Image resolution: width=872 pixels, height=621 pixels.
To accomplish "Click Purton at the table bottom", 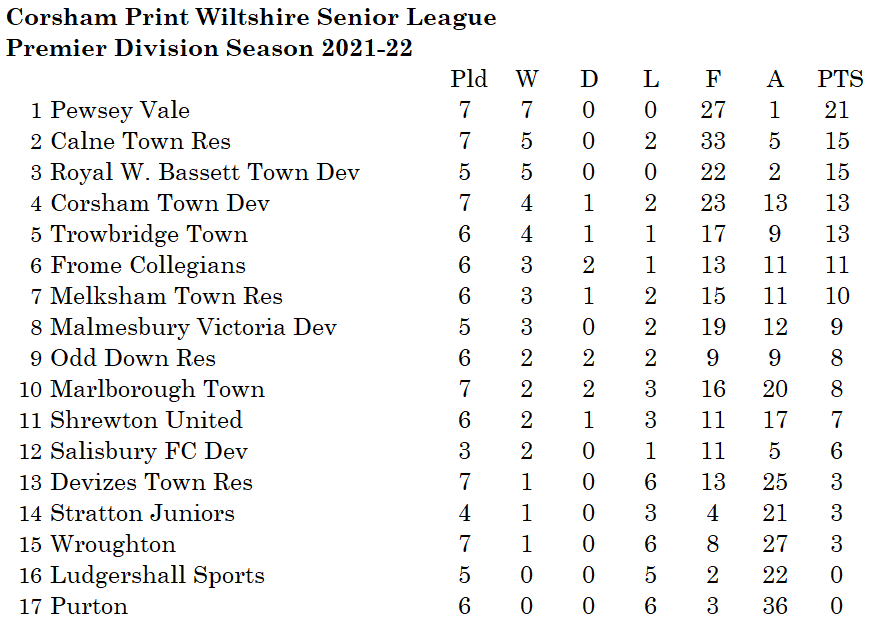I will click(x=89, y=607).
